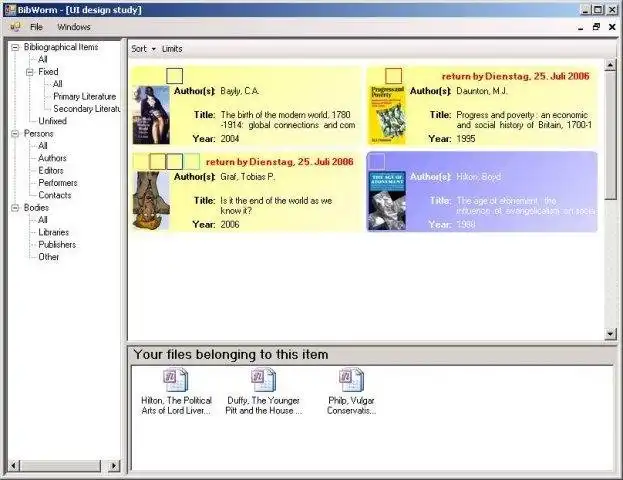The width and height of the screenshot is (623, 480).
Task: Click the year 2004 on the Bayly card
Action: click(x=230, y=139)
